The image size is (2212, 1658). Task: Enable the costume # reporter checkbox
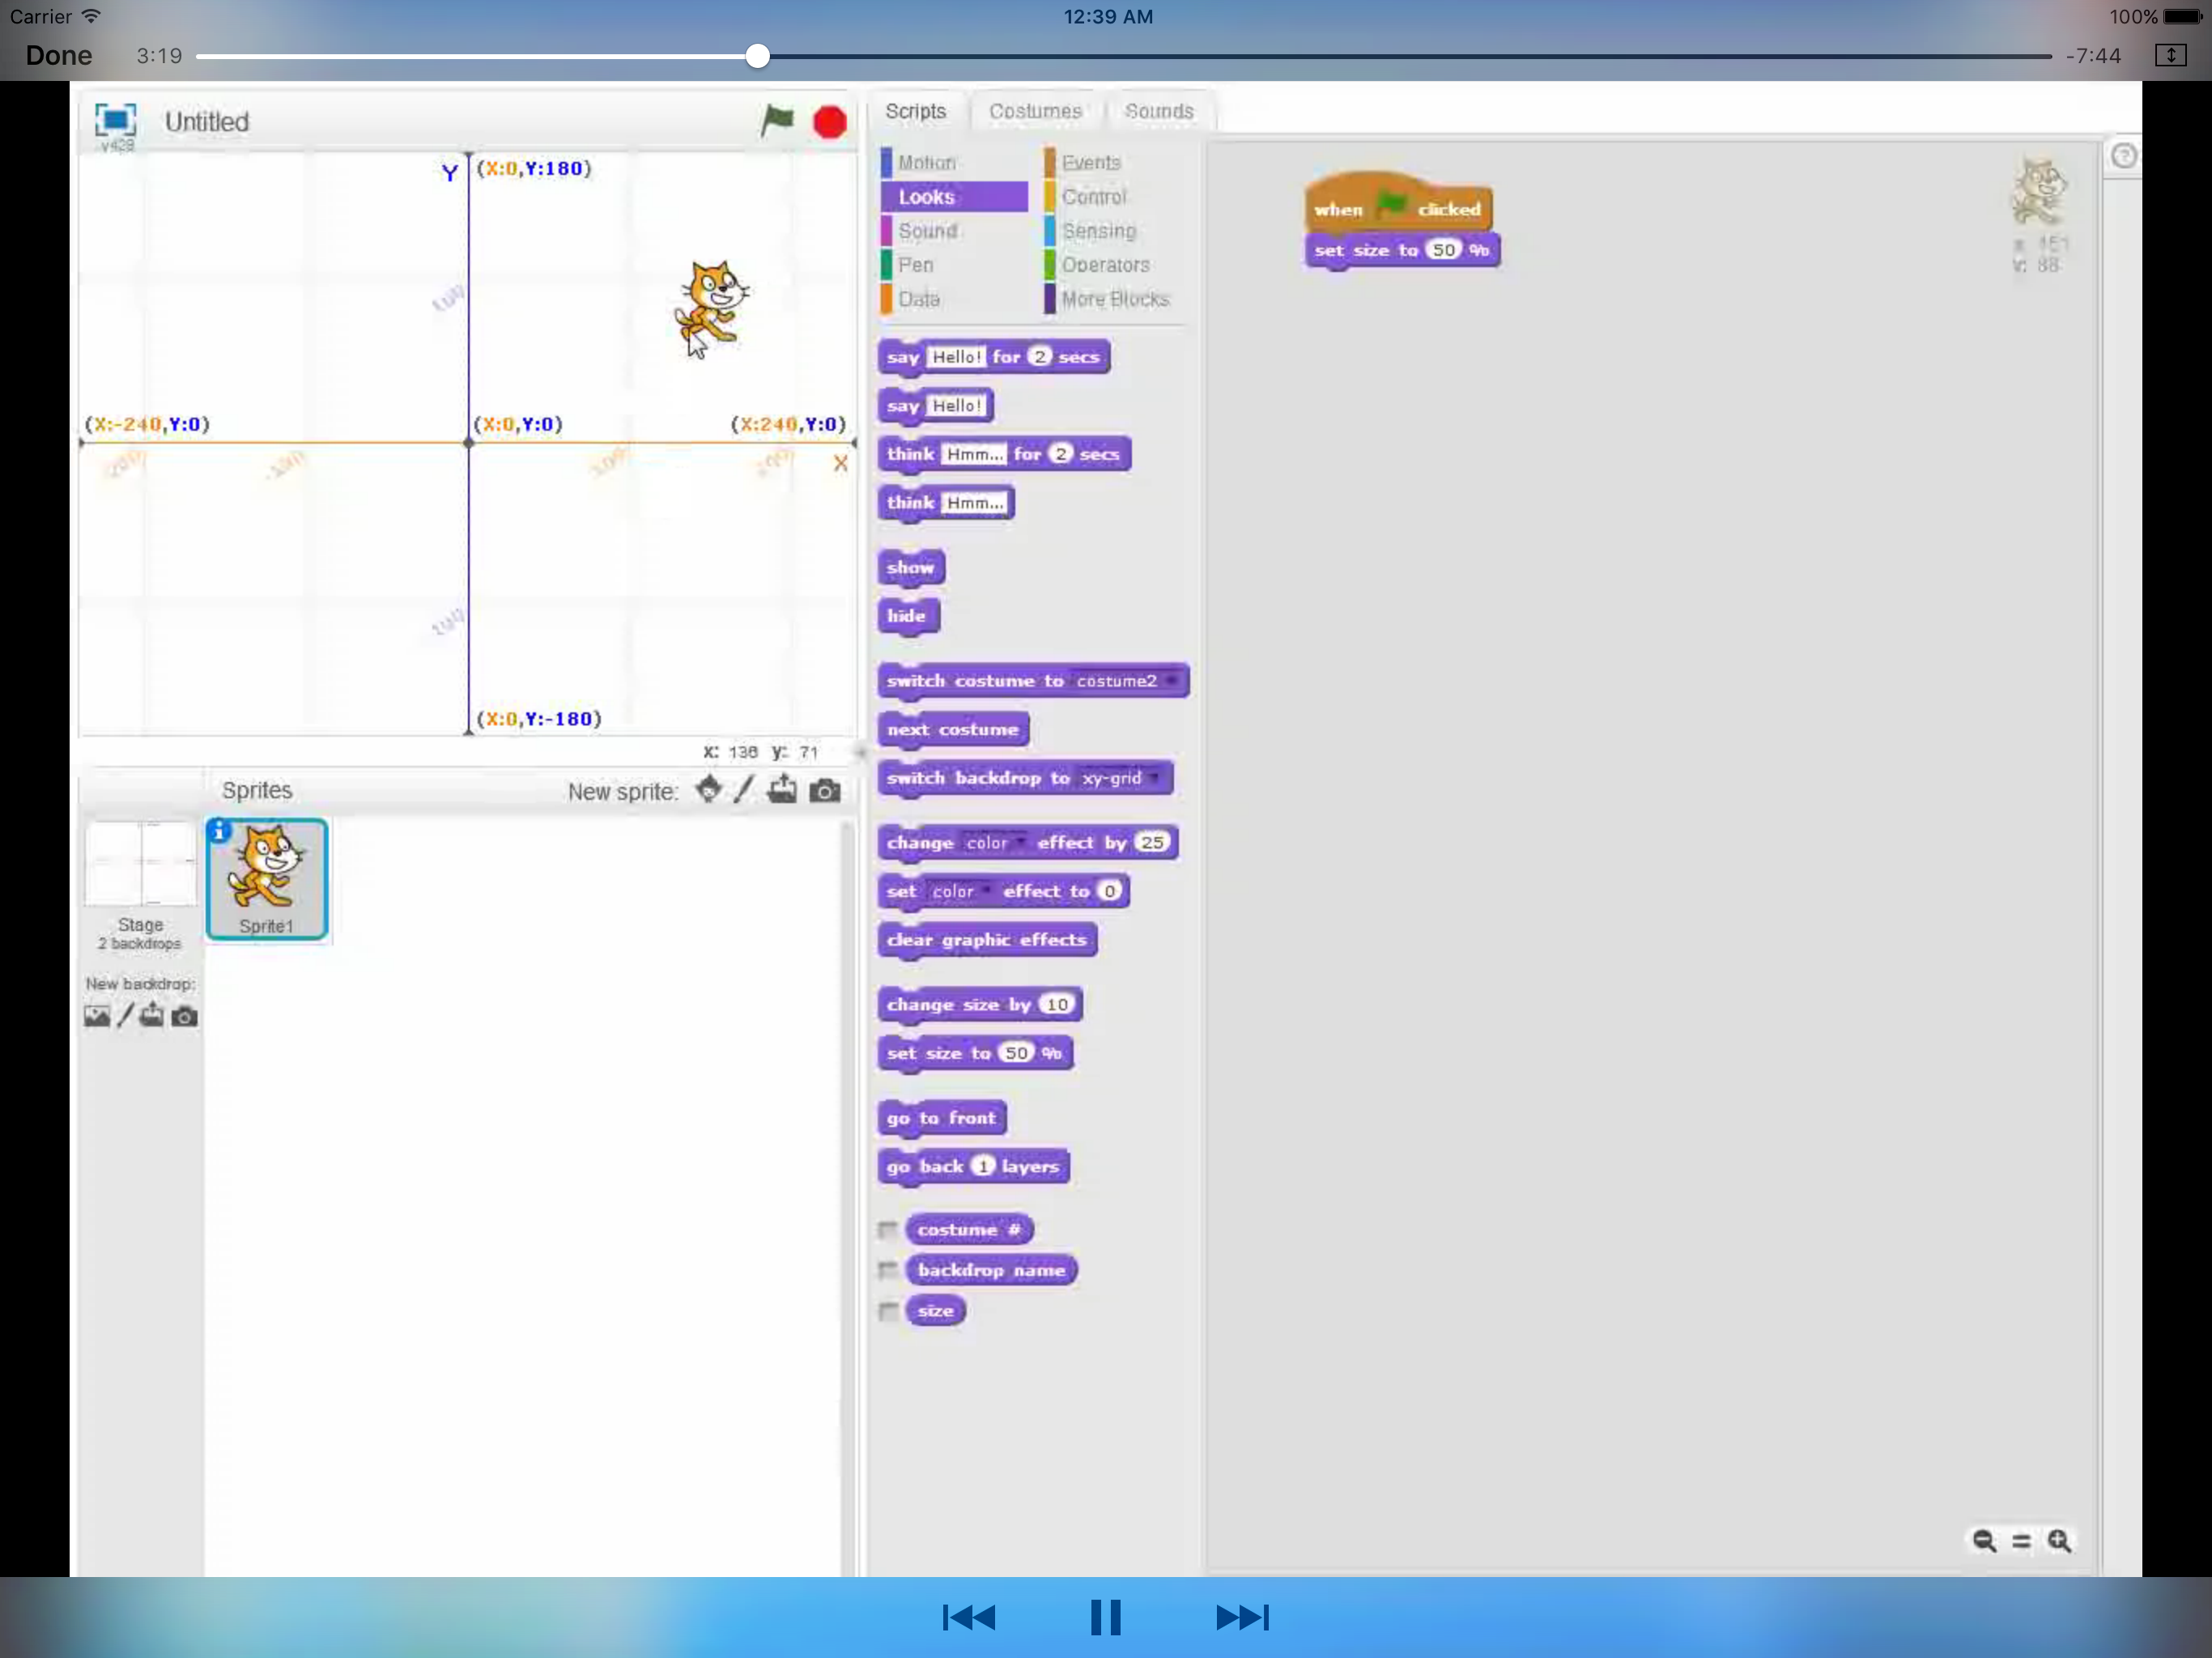(x=887, y=1229)
